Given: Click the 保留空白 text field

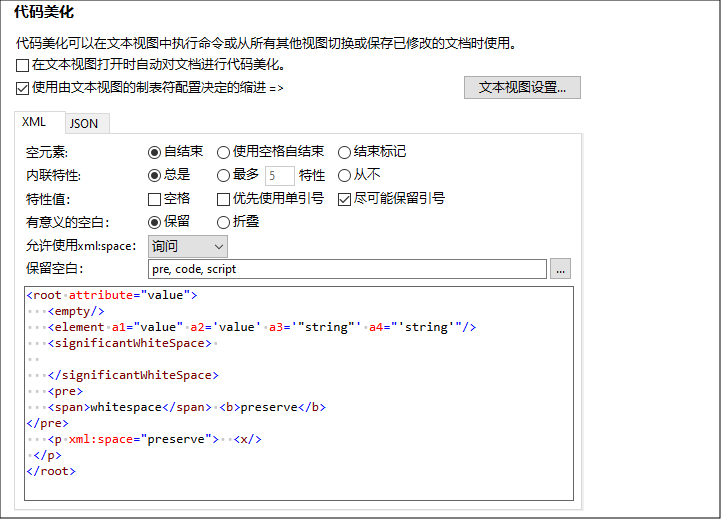Looking at the screenshot, I should tap(347, 269).
